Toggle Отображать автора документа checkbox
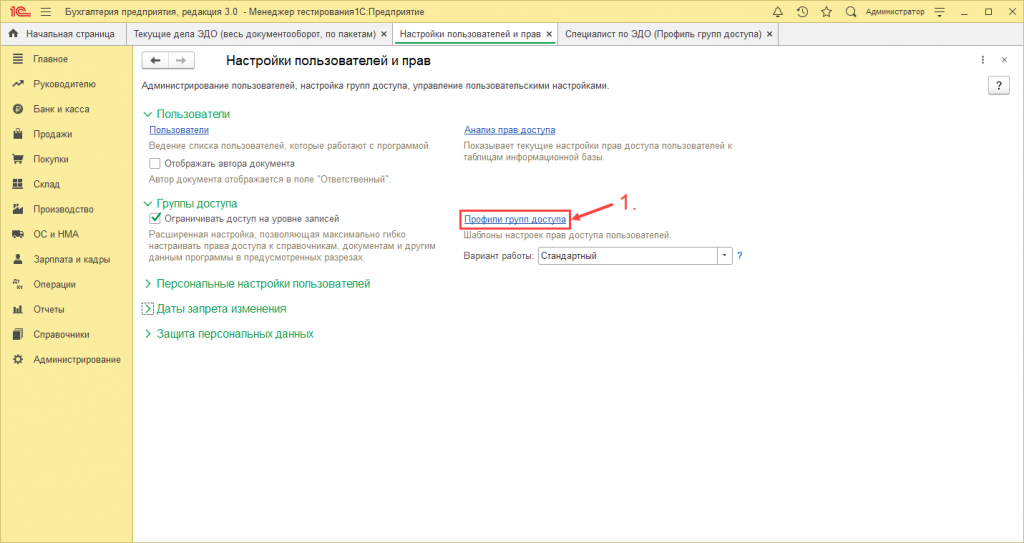 [155, 163]
